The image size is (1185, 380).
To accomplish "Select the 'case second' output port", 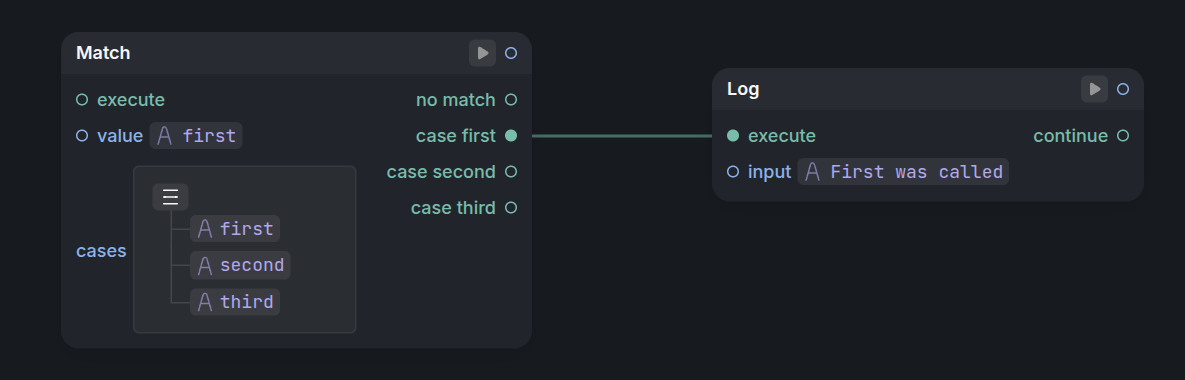I will tap(511, 171).
